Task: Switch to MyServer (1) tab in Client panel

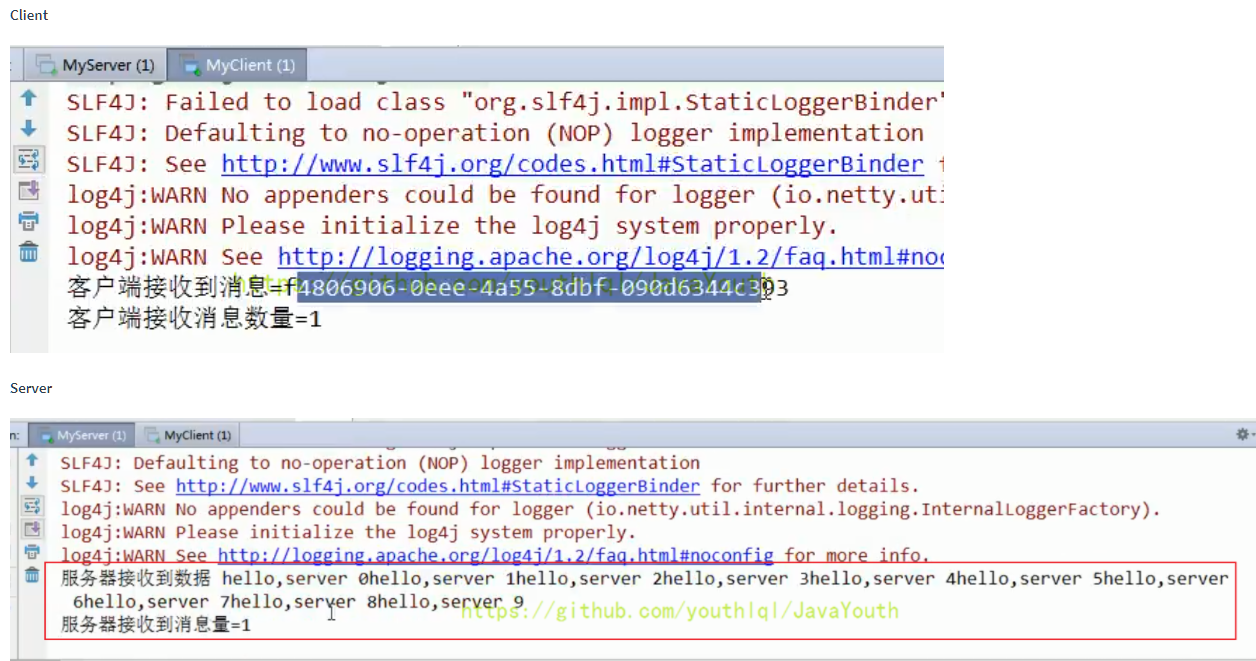Action: point(96,65)
